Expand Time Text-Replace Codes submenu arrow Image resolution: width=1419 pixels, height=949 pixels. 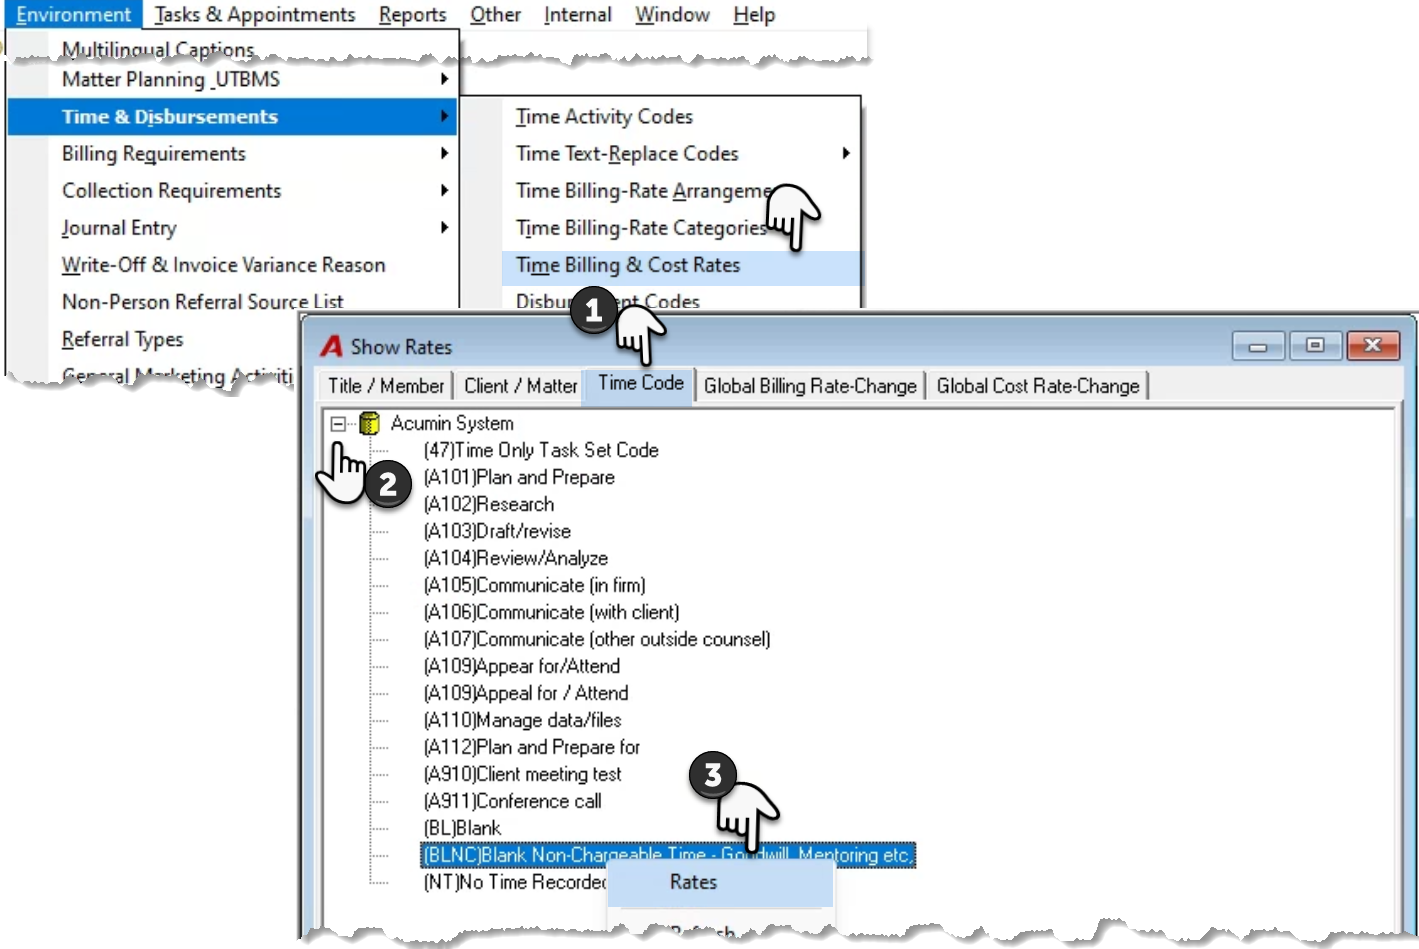[846, 153]
